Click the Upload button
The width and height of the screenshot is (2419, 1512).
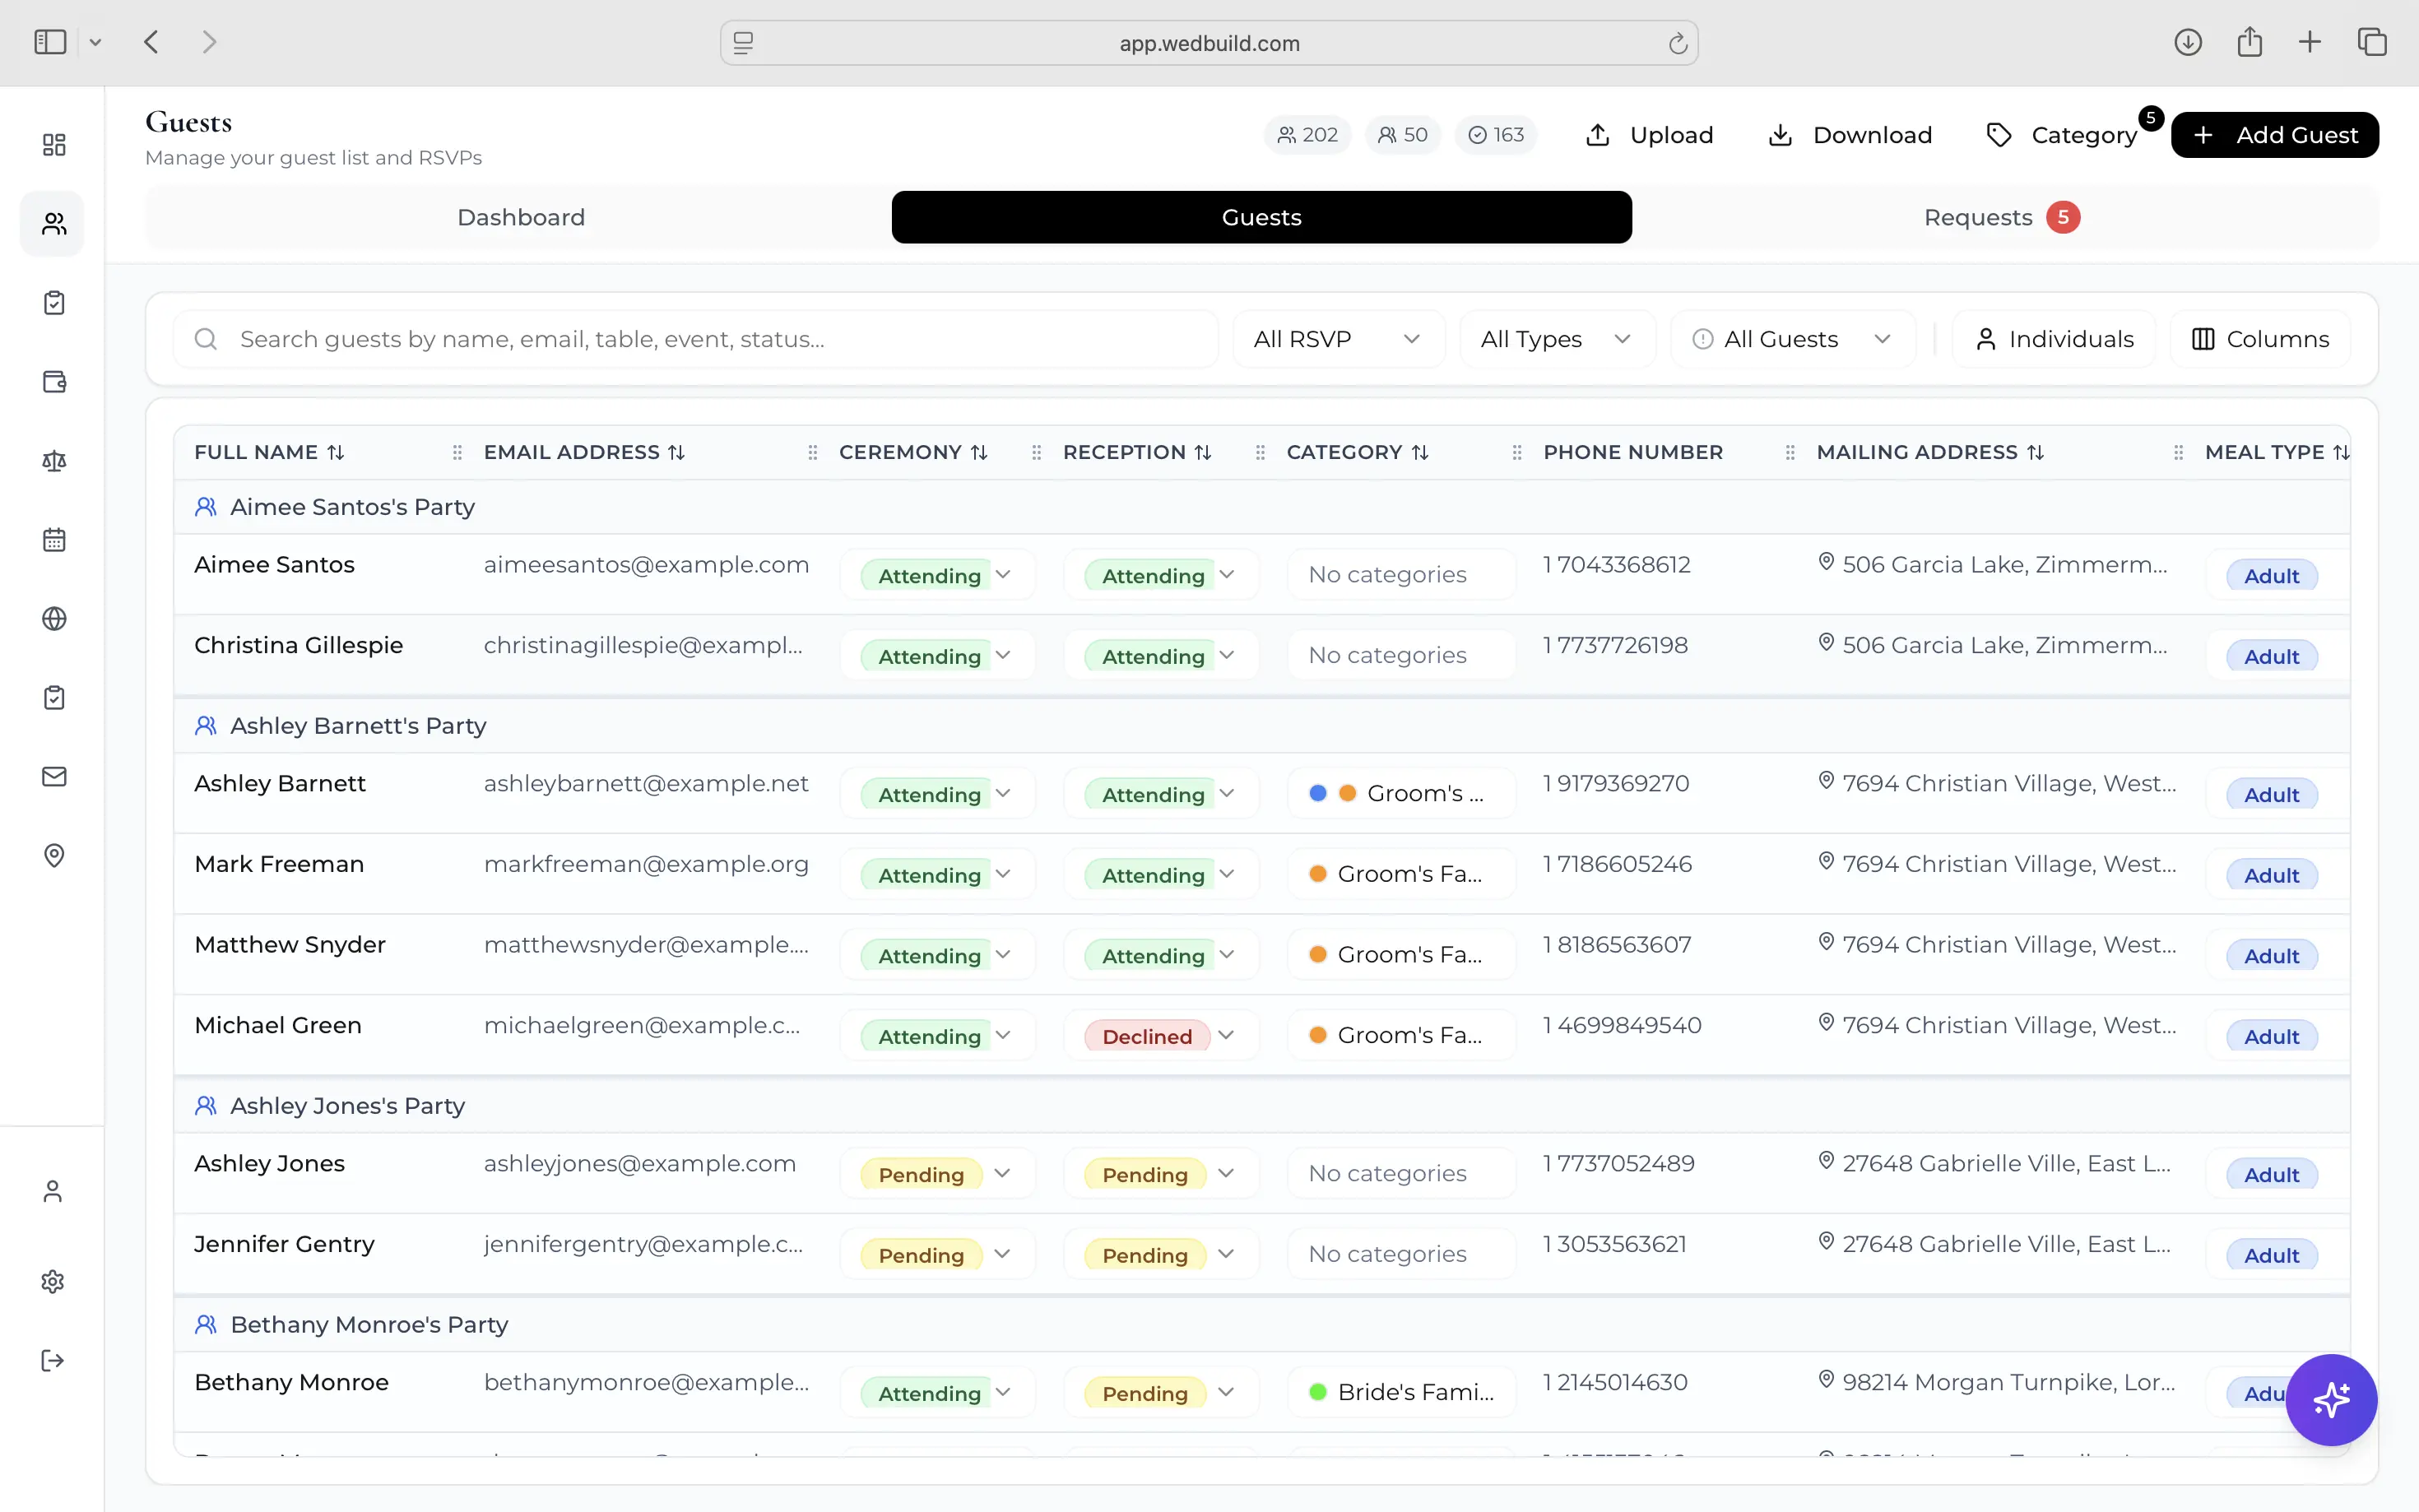pyautogui.click(x=1649, y=135)
